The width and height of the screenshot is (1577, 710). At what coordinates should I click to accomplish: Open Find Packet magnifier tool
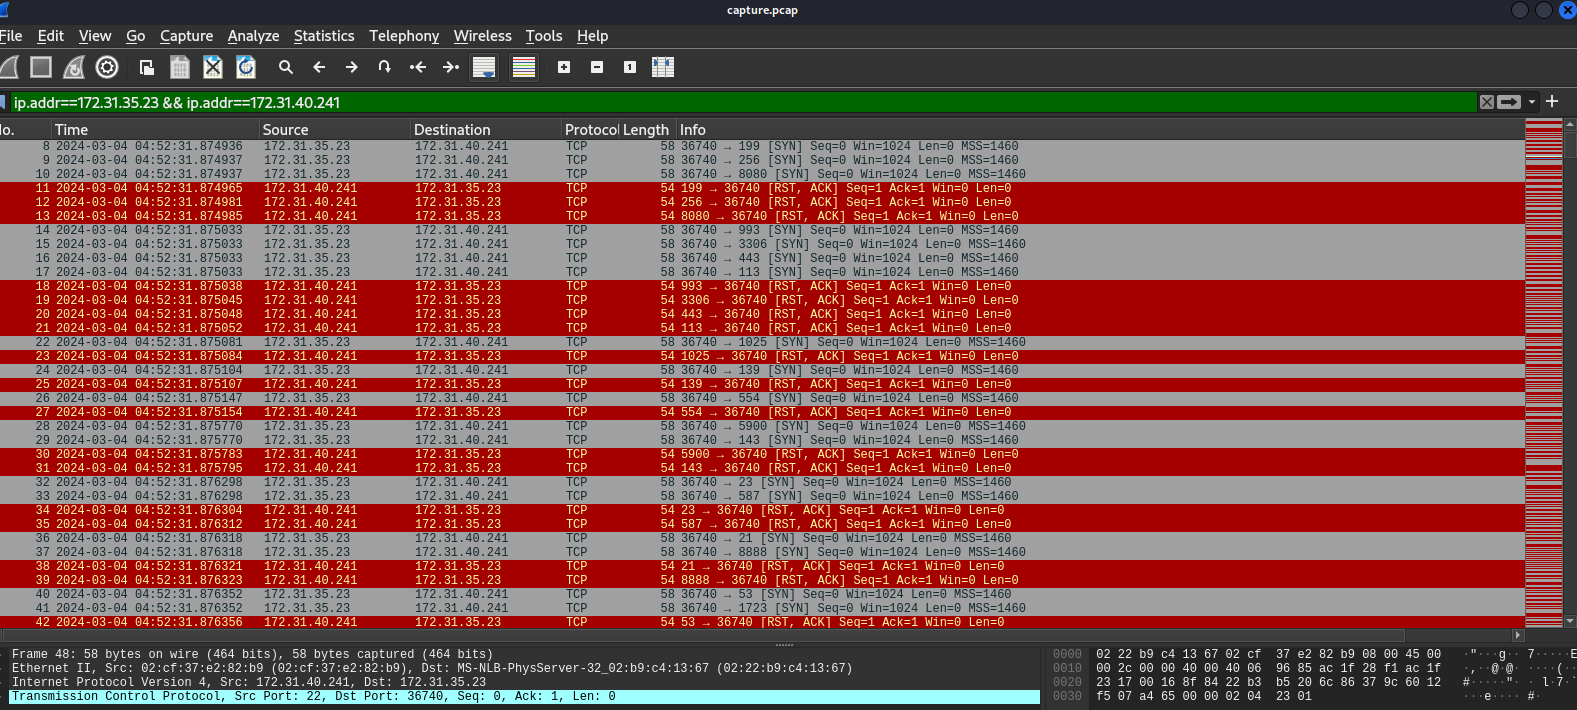[x=286, y=67]
